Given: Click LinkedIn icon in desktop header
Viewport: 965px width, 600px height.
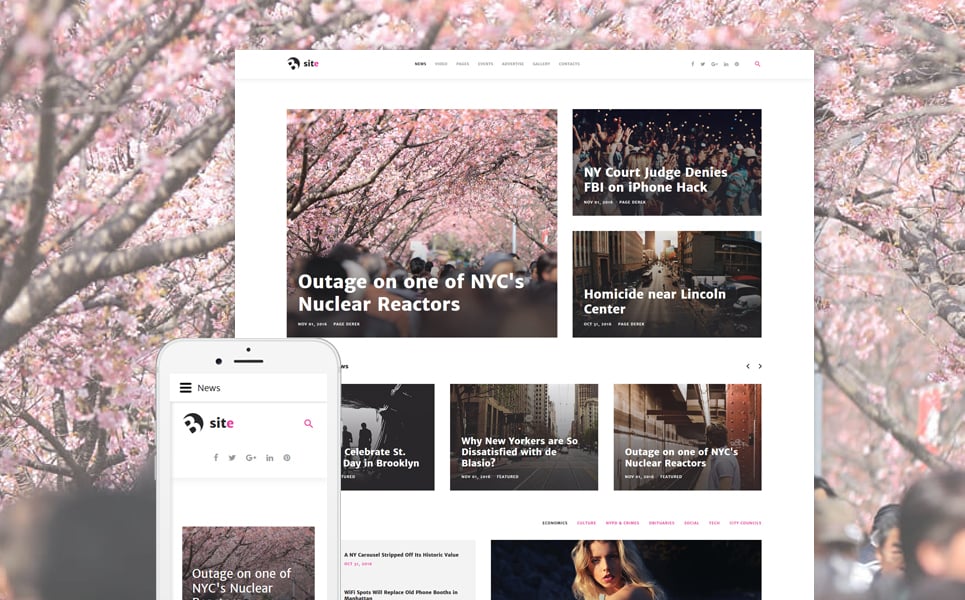Looking at the screenshot, I should 726,64.
